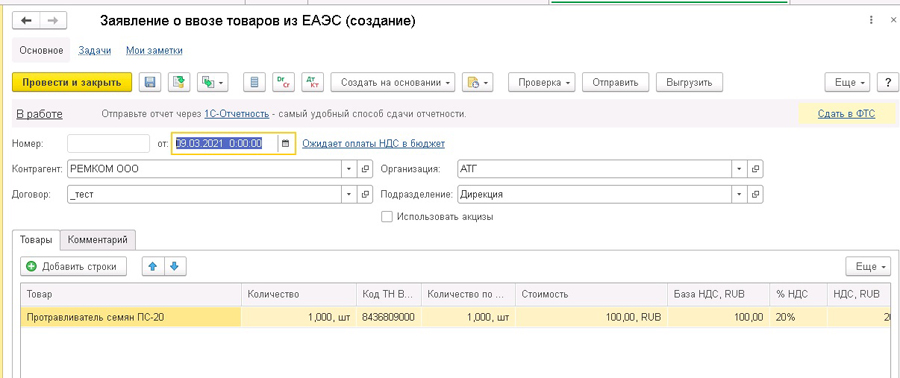
Task: Click the Контрагент field with РЕМКОМ ООО
Action: pos(205,169)
